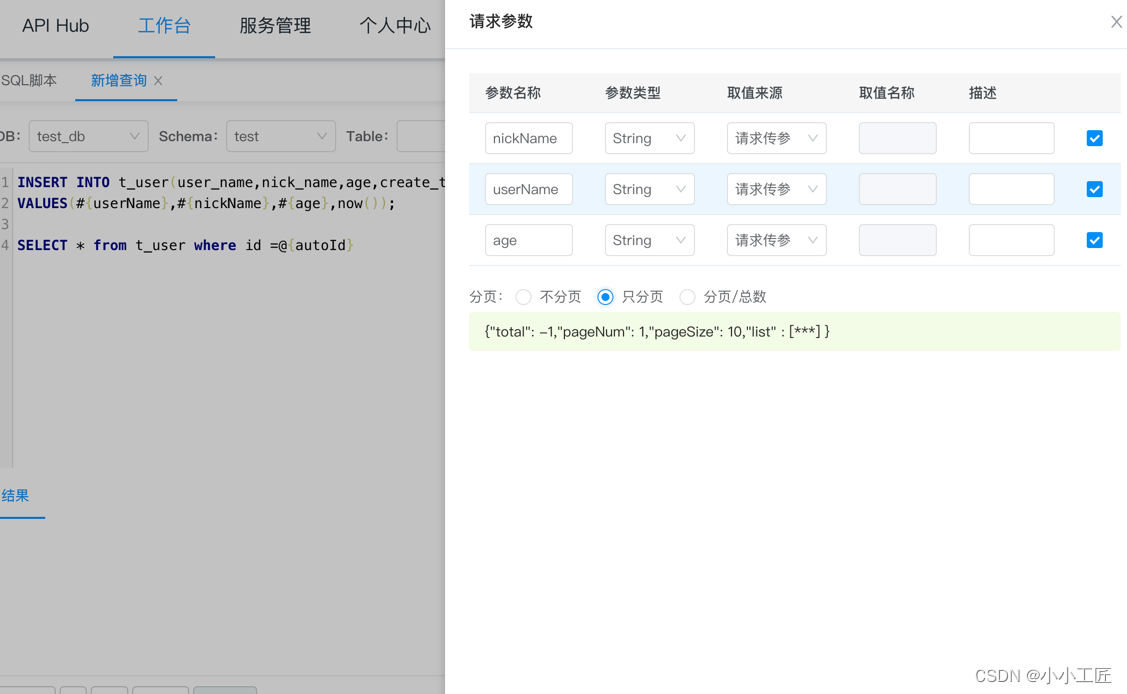Screen dimensions: 1127x694
Task: Disable the nickName parameter checkbox
Action: [x=1094, y=138]
